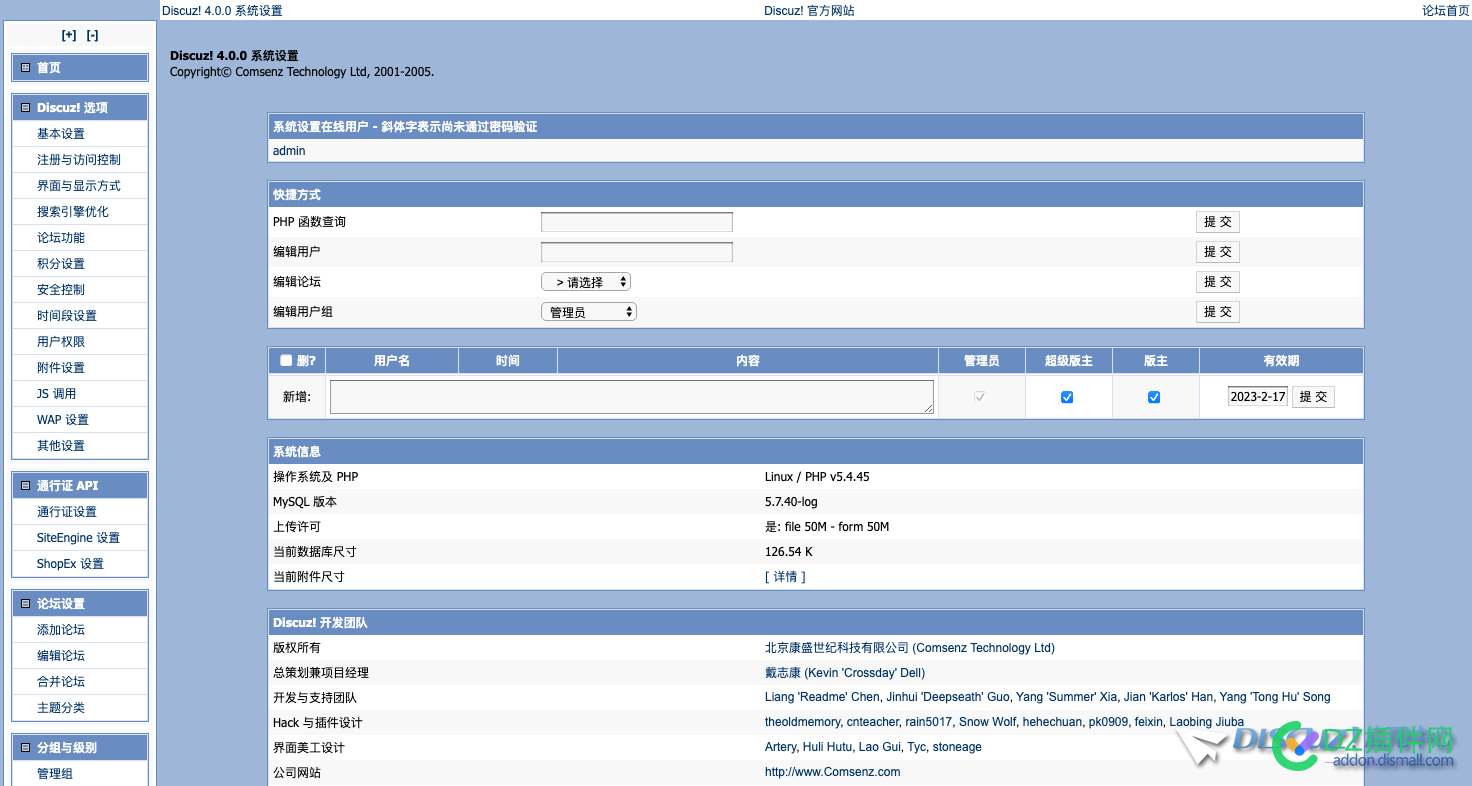Image resolution: width=1472 pixels, height=786 pixels.
Task: Collapse the 论坛设置 section icon
Action: [x=26, y=604]
